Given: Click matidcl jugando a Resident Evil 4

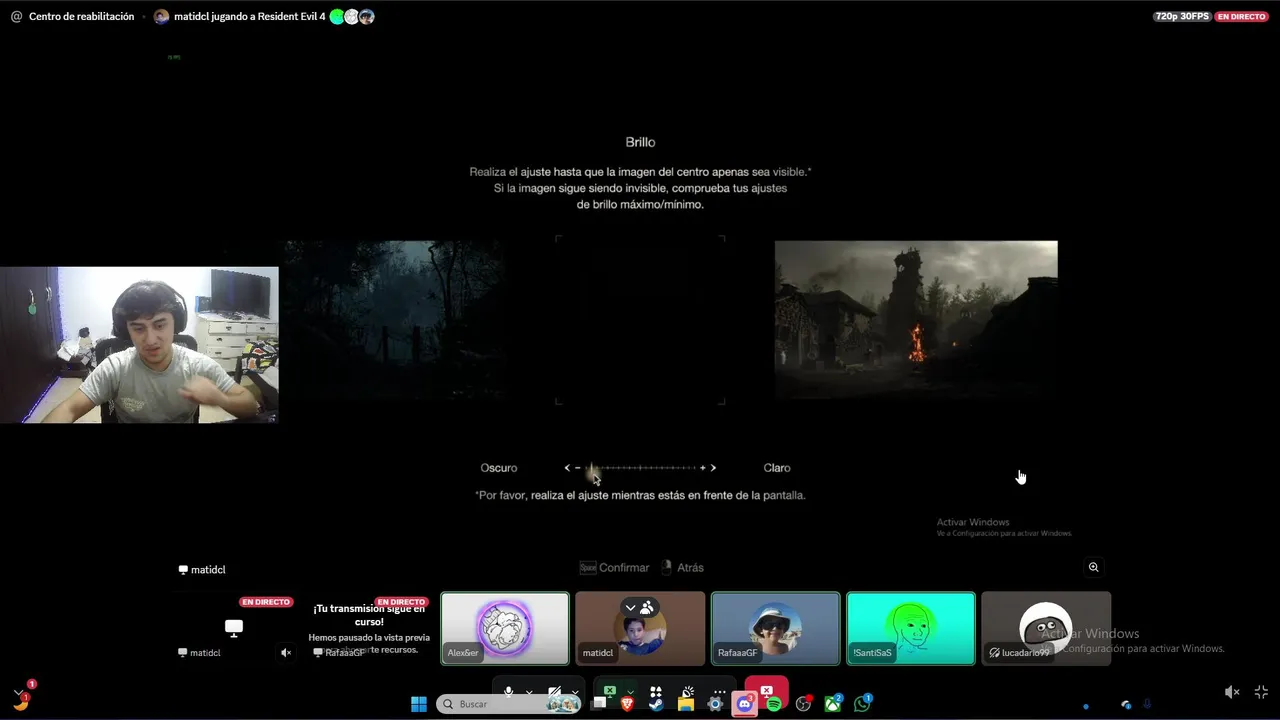Looking at the screenshot, I should [x=250, y=16].
